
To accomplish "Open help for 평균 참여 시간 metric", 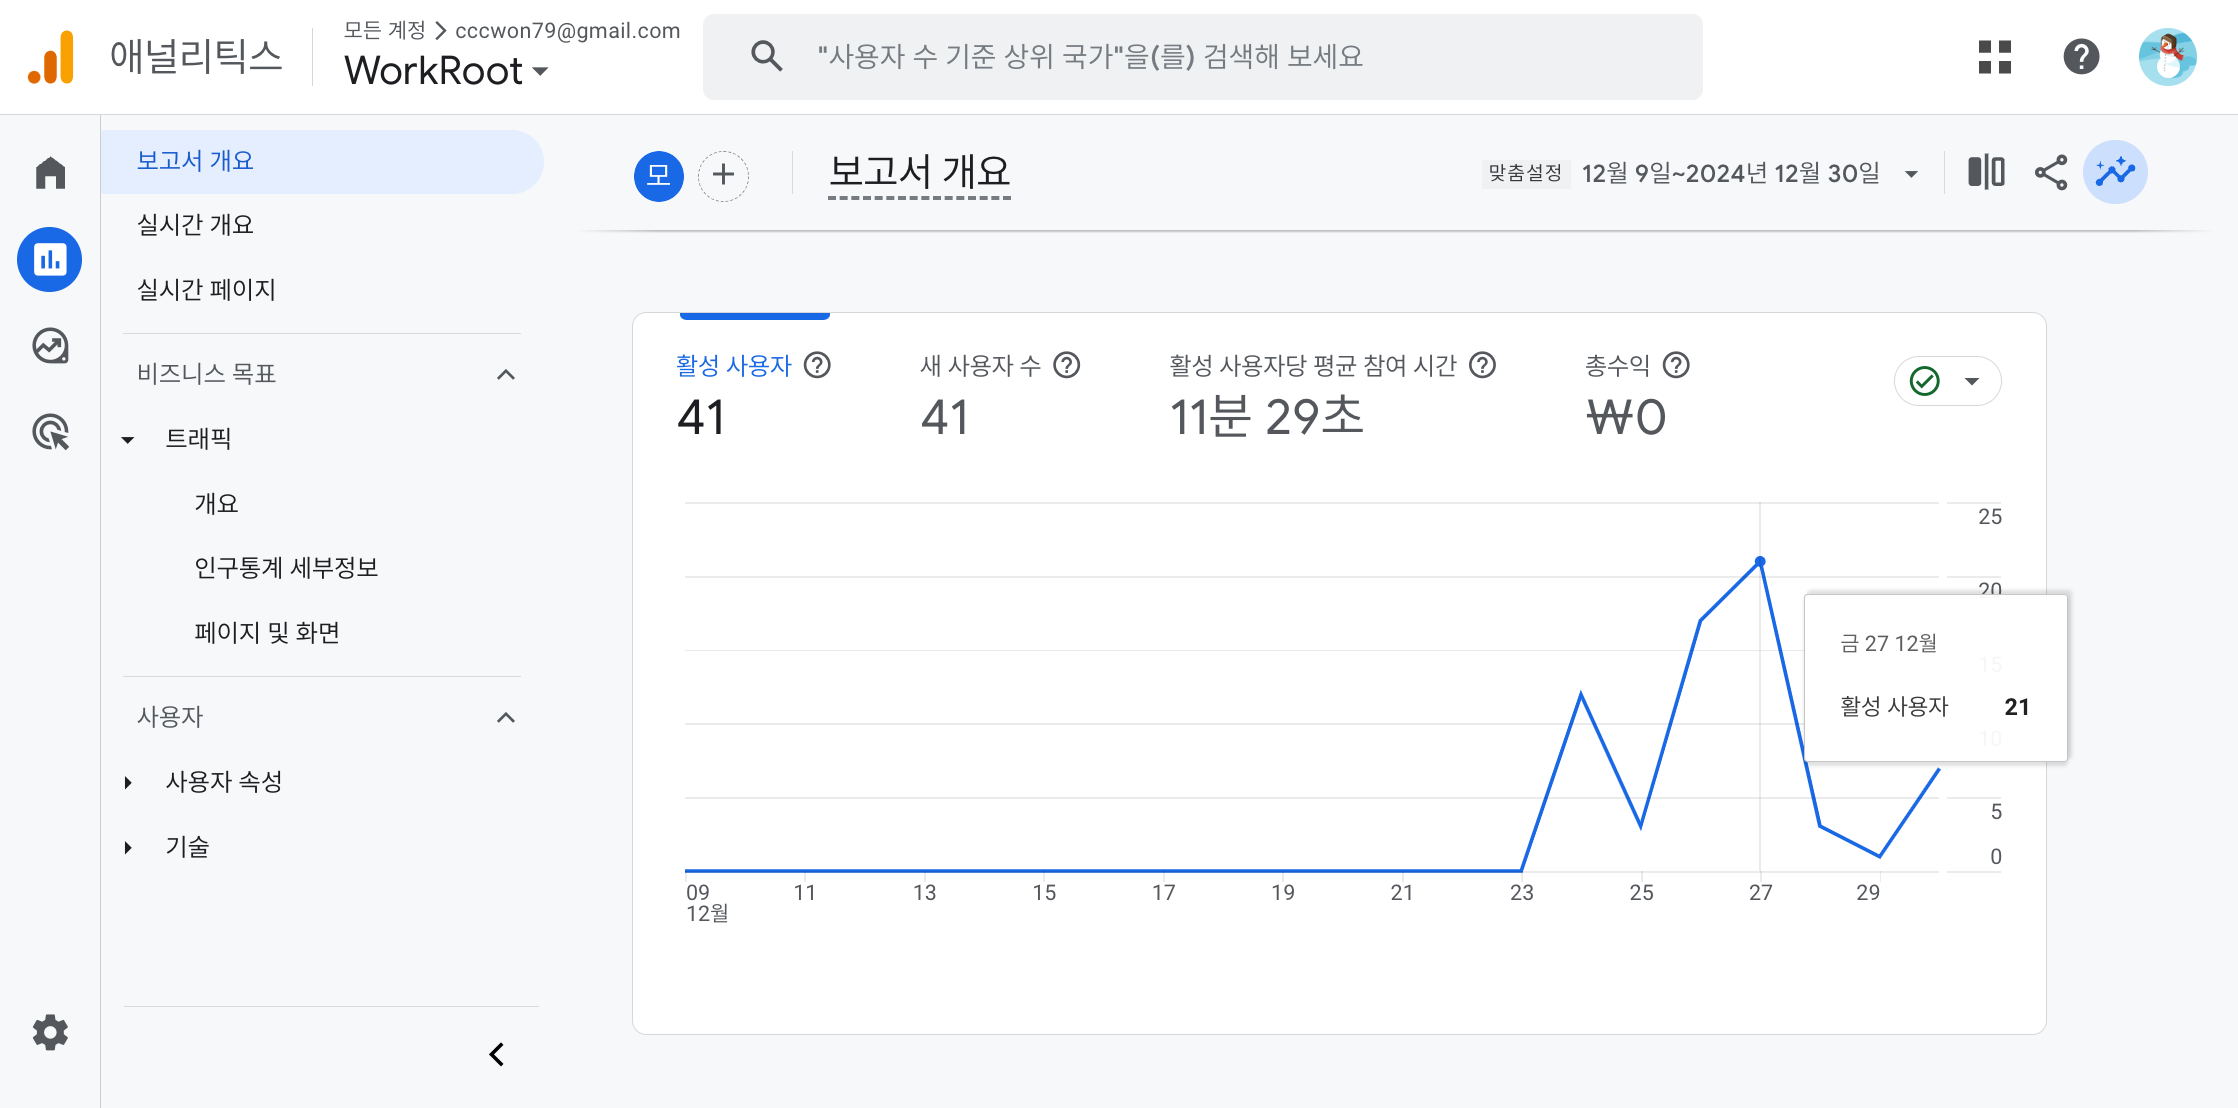I will 1483,365.
